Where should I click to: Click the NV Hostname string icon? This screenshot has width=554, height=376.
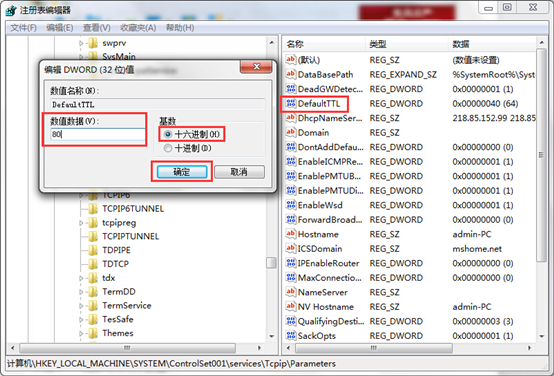[x=290, y=306]
